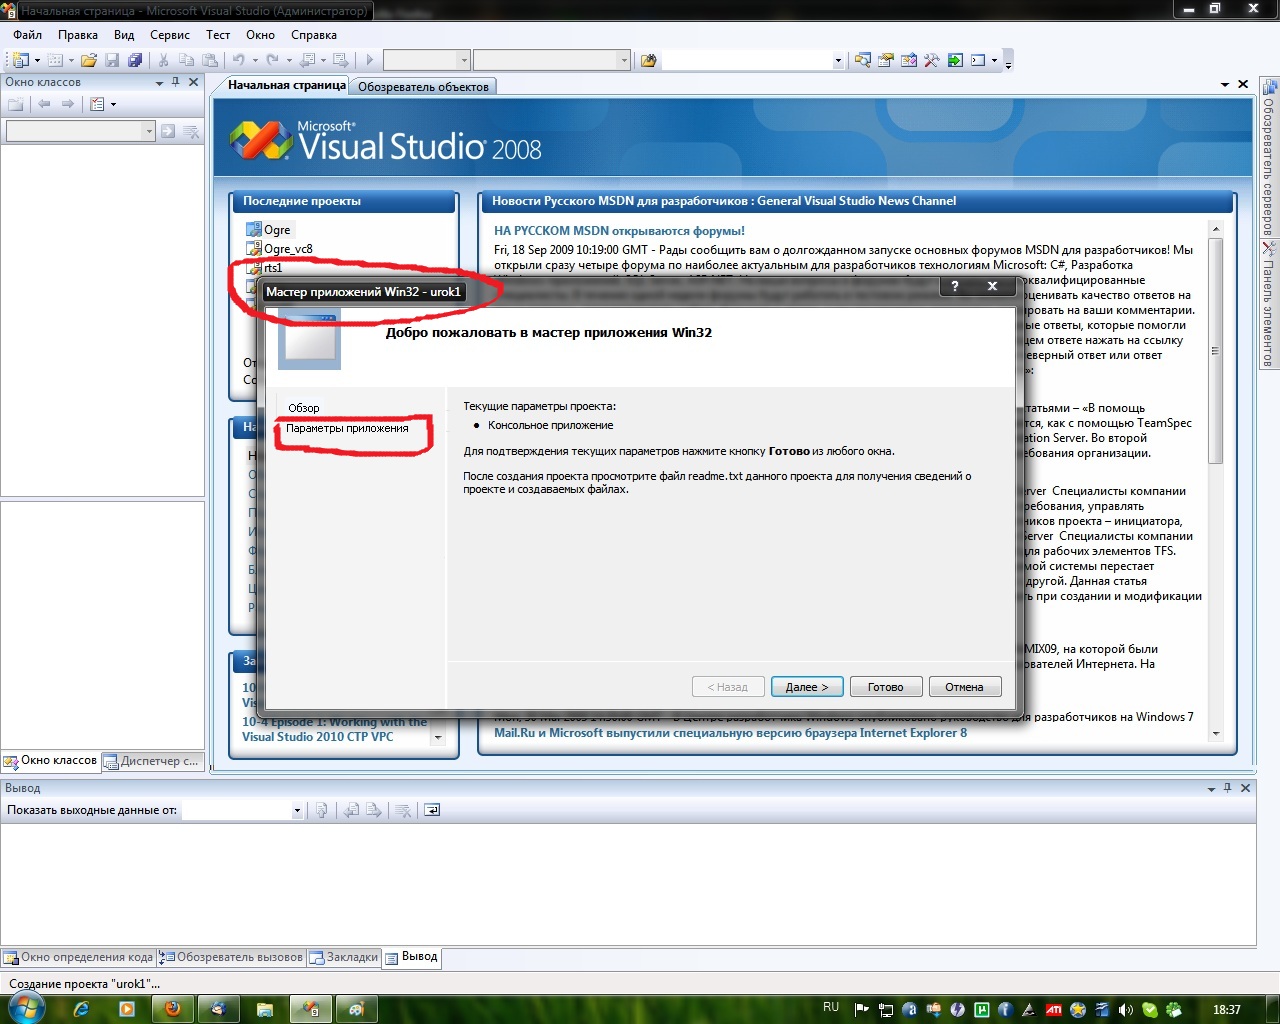This screenshot has height=1024, width=1280.
Task: Click Далее button in the wizard
Action: (807, 687)
